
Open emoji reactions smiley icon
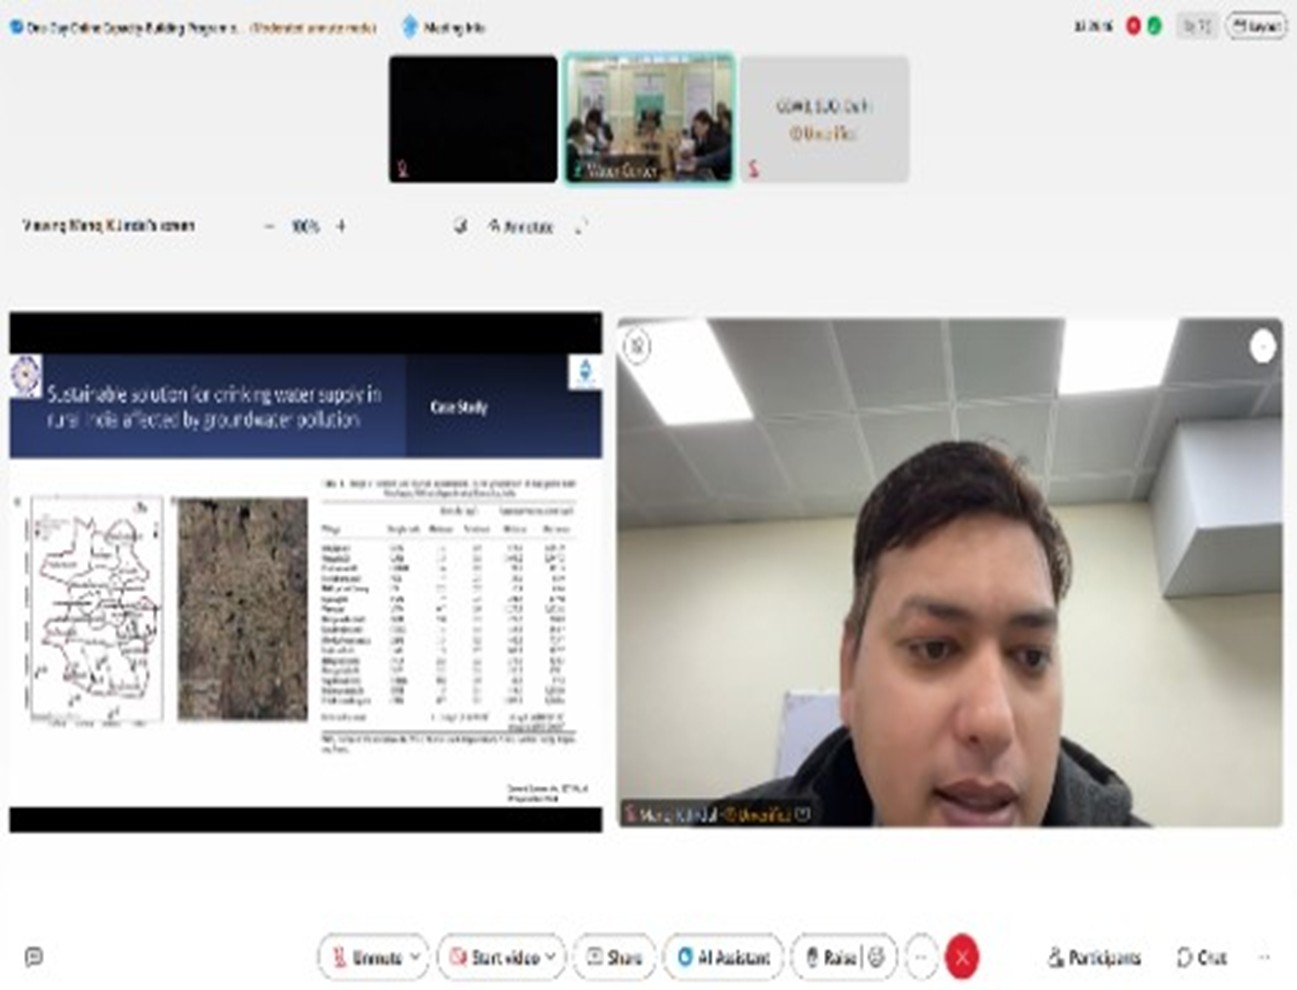[x=877, y=957]
